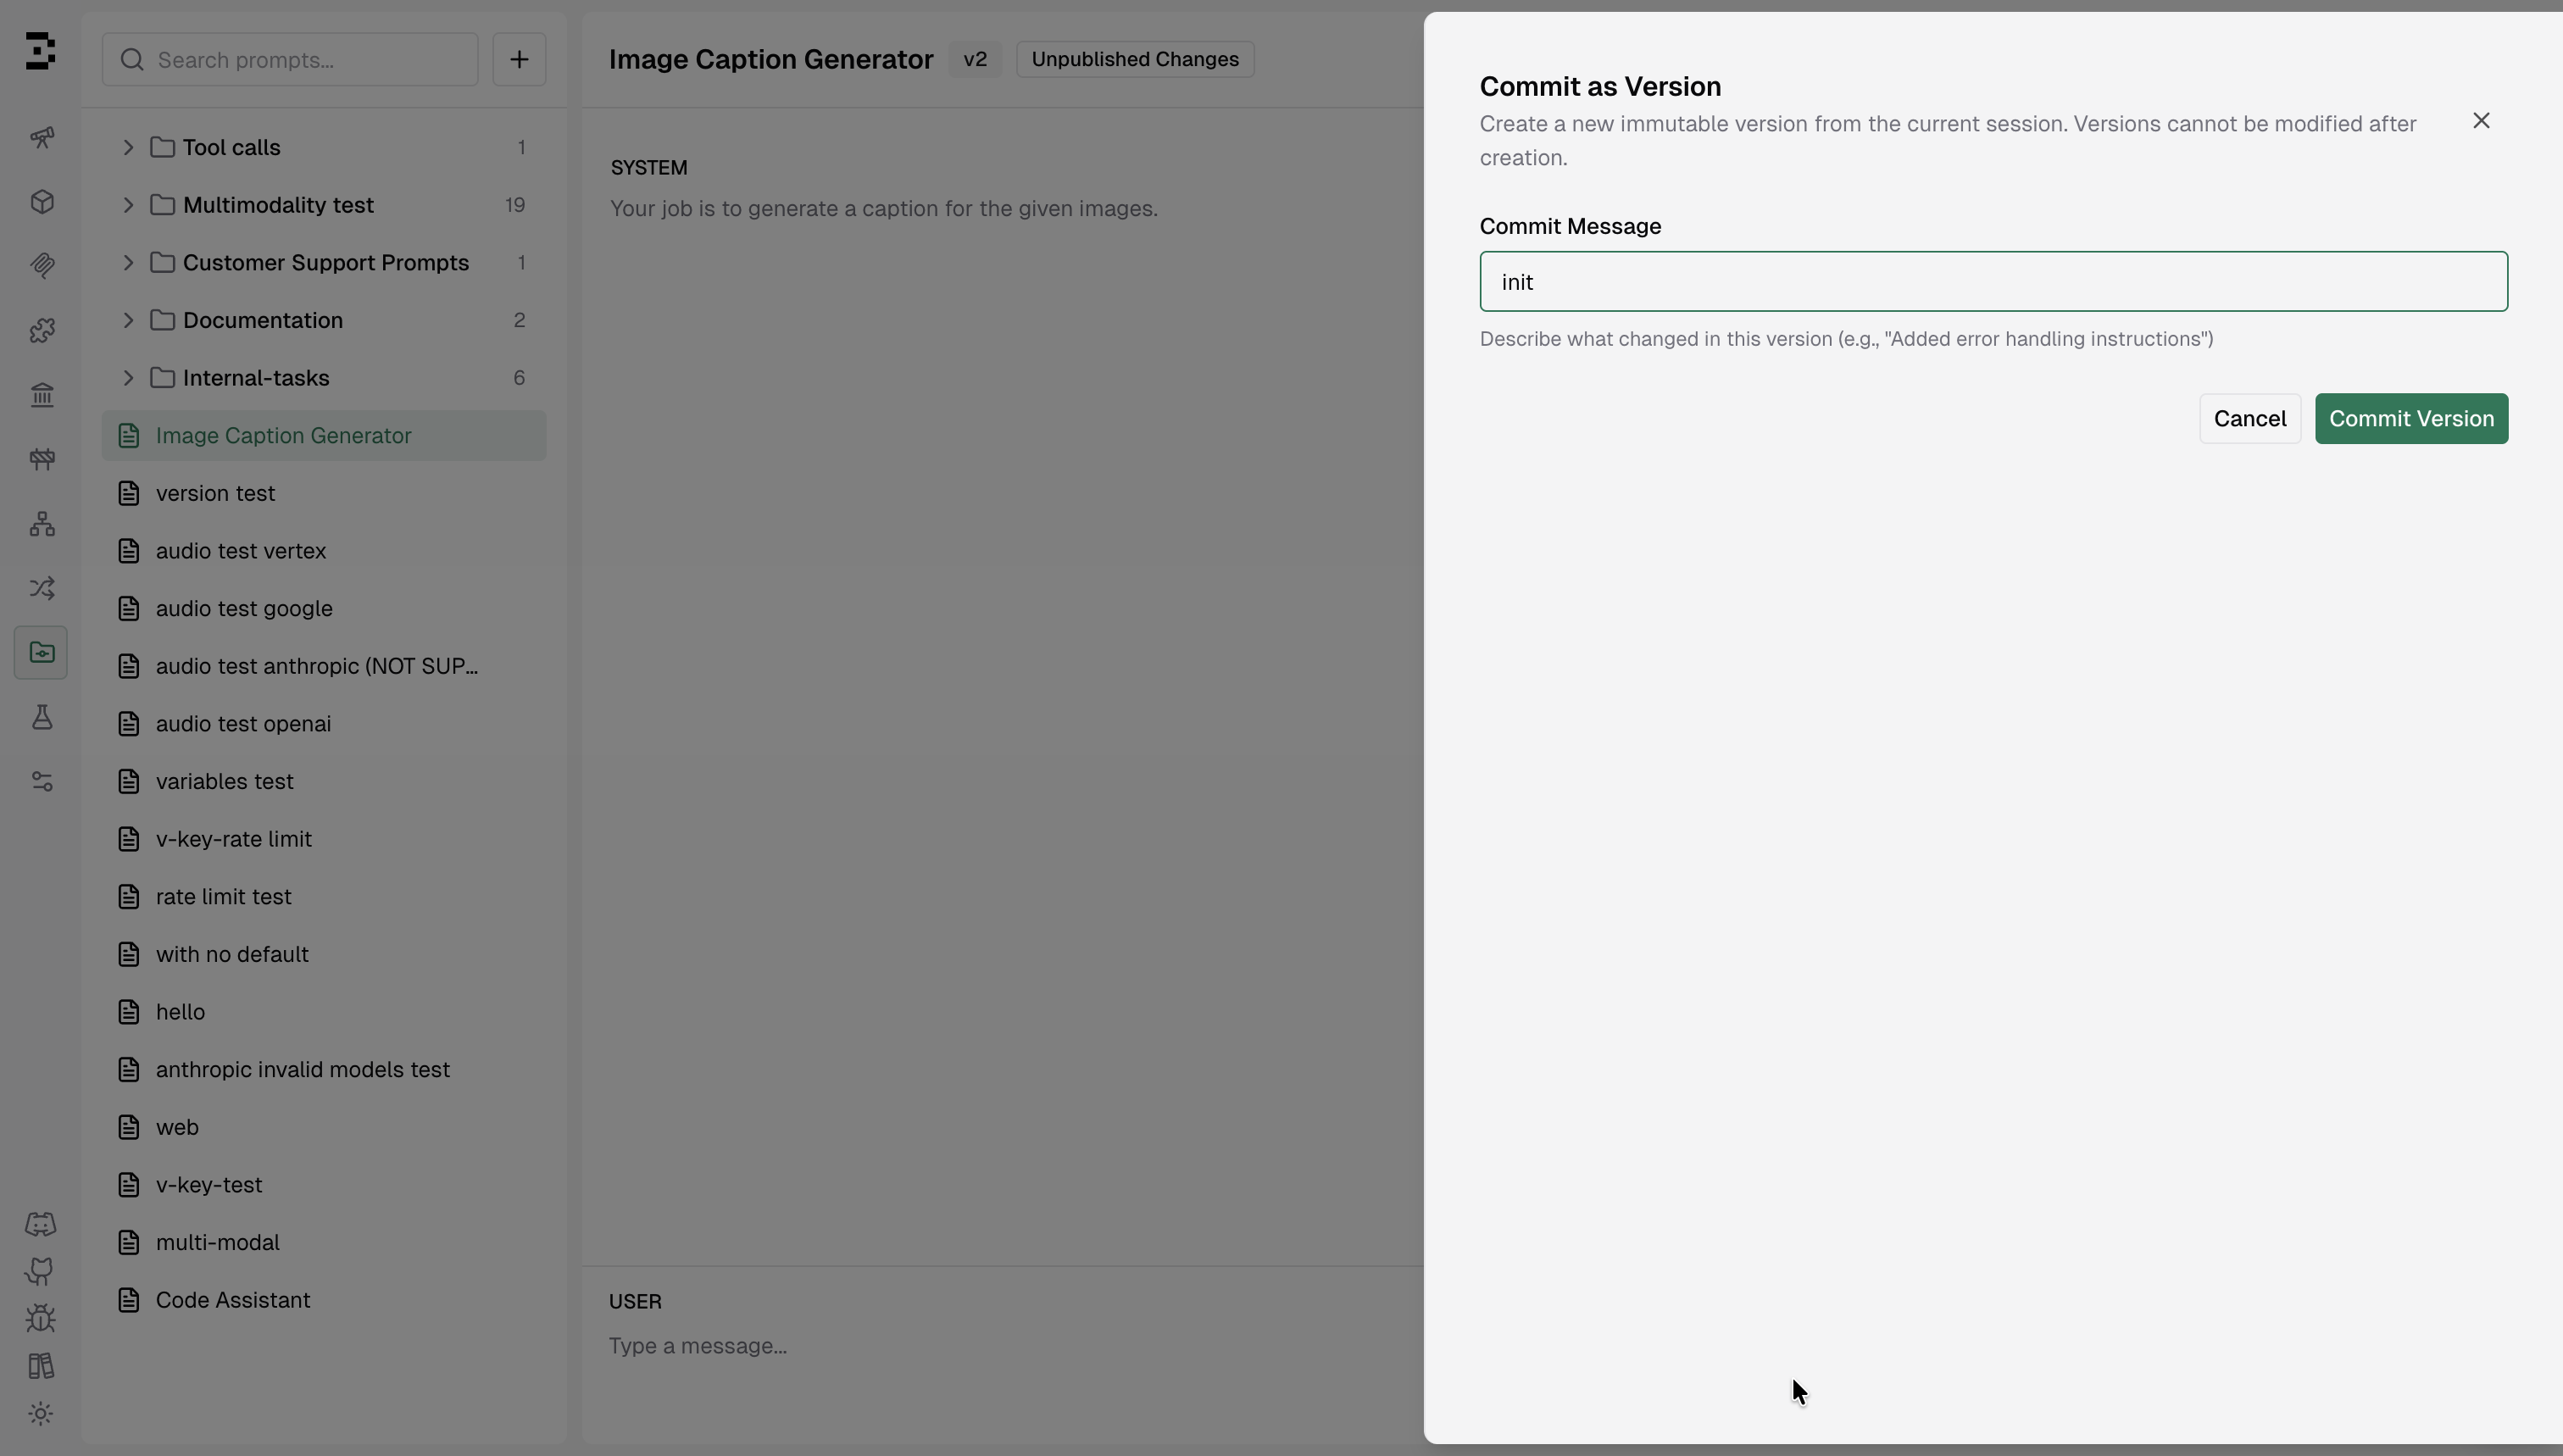Click the GitHub icon in lower sidebar

coord(41,1271)
